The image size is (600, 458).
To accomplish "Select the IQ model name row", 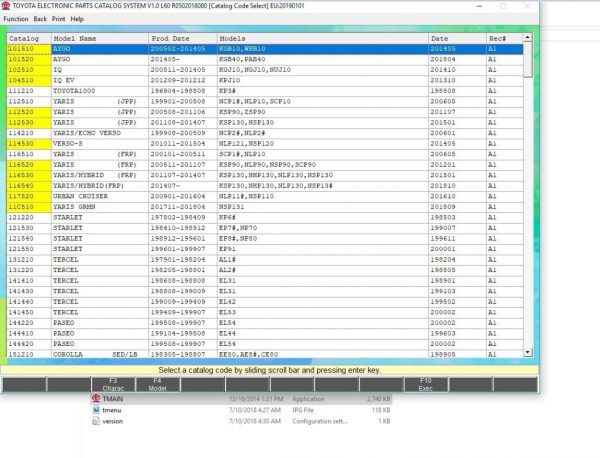I will 265,70.
